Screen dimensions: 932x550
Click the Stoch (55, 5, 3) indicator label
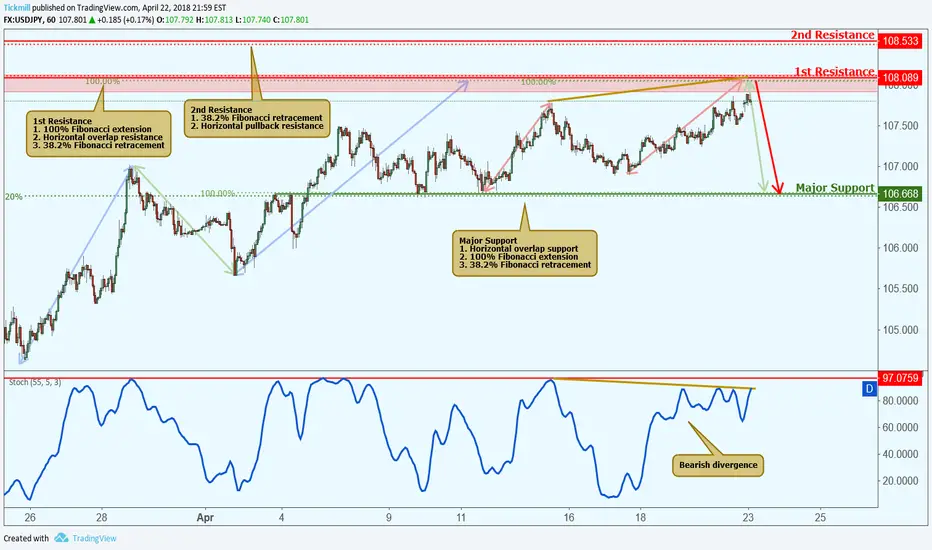(34, 382)
